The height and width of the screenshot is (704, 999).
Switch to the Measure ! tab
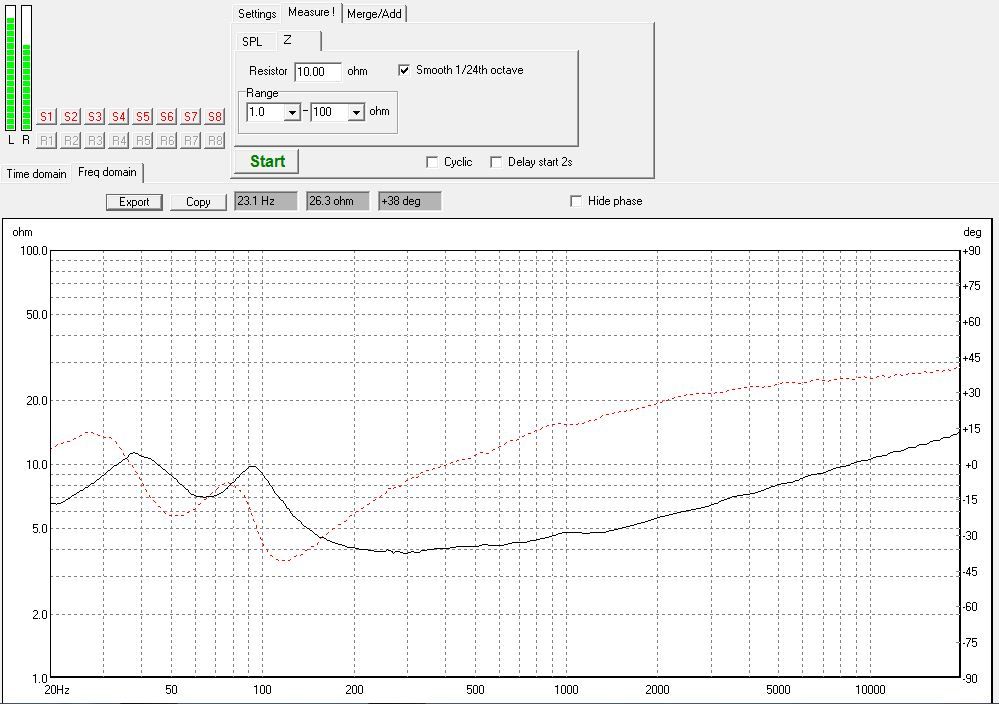point(312,13)
